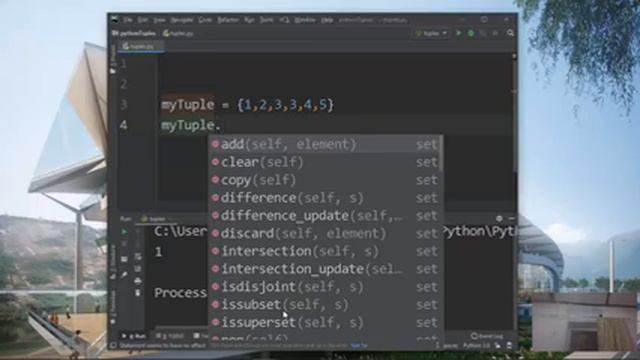Screen dimensions: 640x360
Task: Click the trash clear-output icon in Run panel
Action: pyautogui.click(x=138, y=293)
